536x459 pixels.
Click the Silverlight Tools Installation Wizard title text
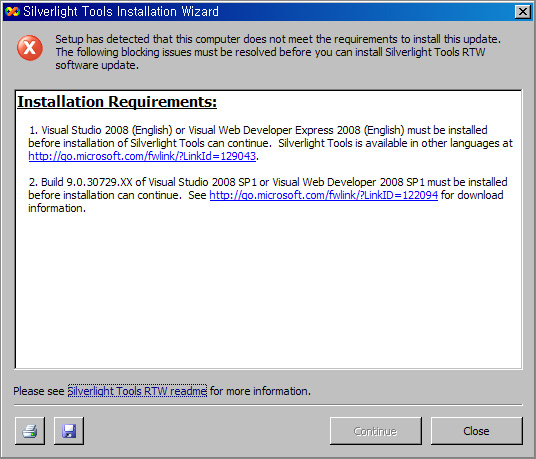tap(121, 12)
